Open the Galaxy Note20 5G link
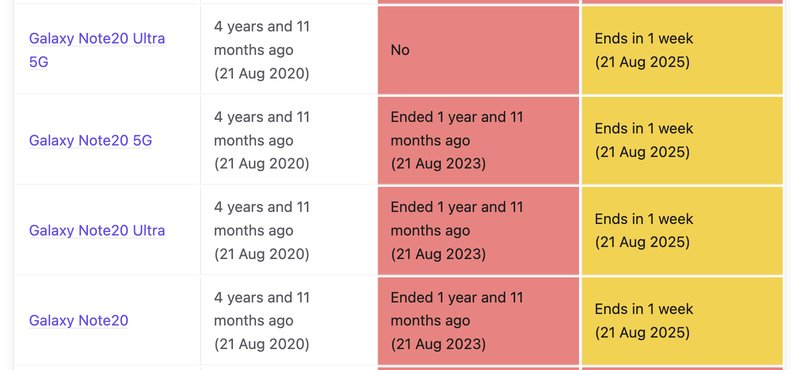This screenshot has width=800, height=370. [90, 140]
